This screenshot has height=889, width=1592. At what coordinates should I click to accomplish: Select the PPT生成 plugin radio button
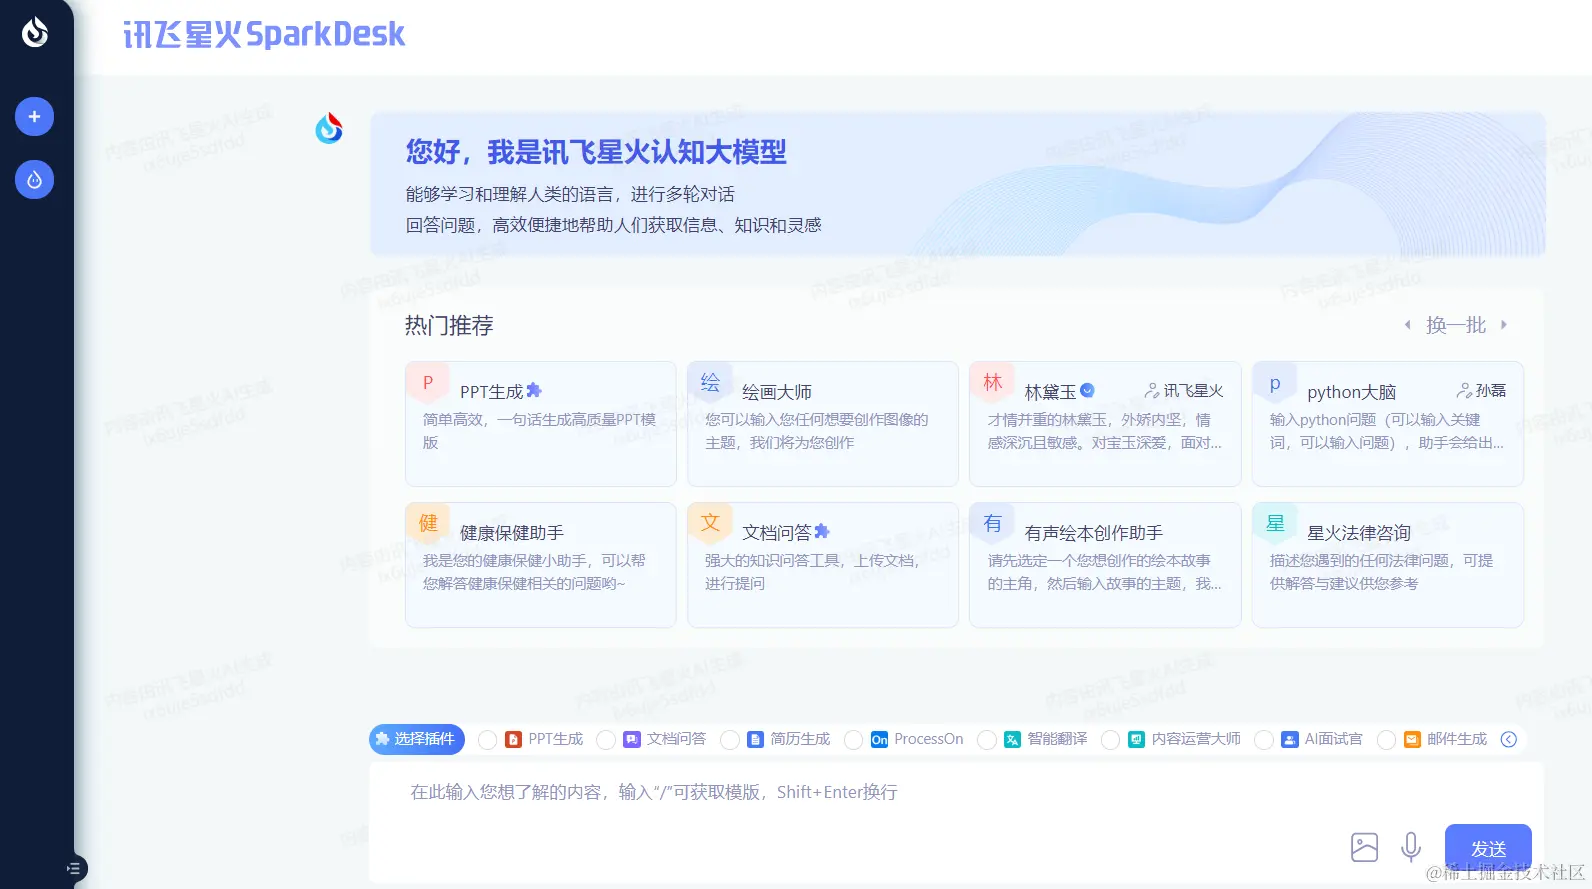[487, 740]
